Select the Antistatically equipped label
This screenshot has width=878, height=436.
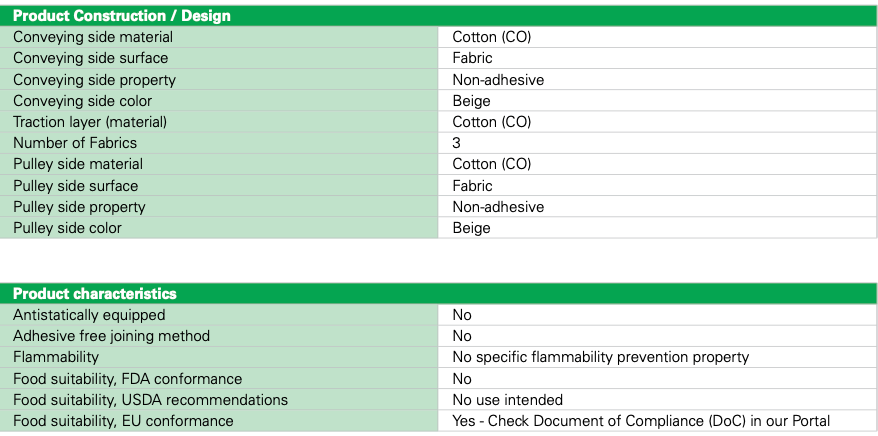[x=89, y=315]
